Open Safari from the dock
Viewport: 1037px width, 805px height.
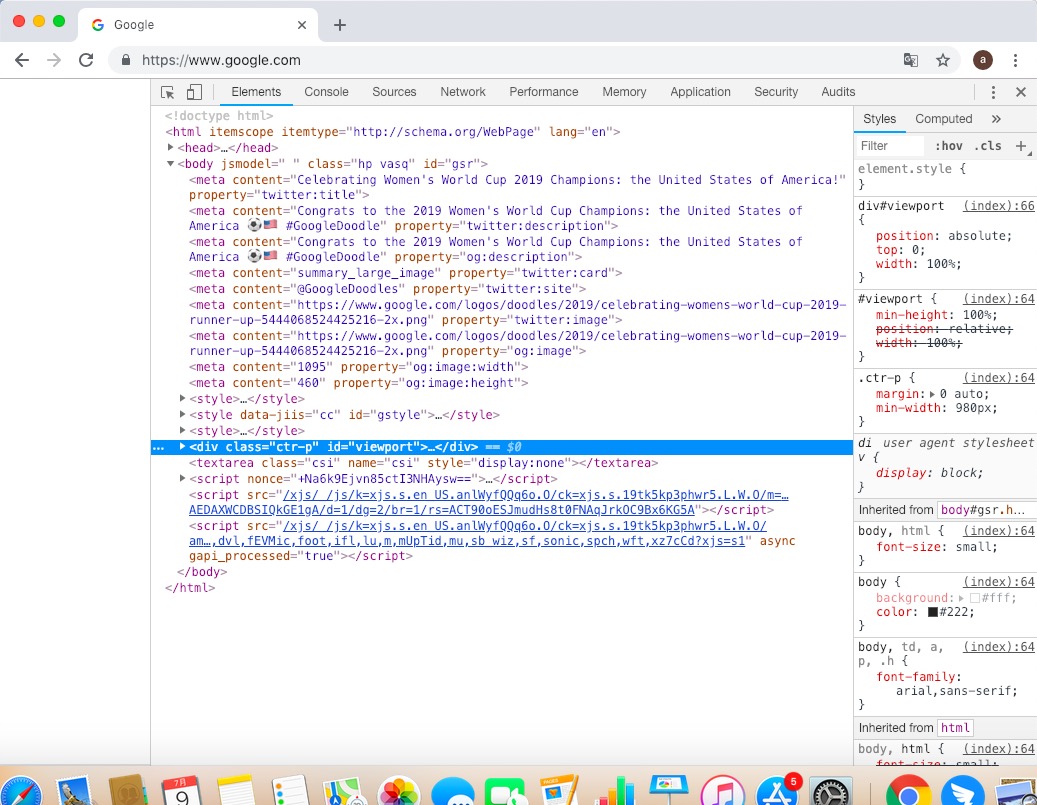click(x=20, y=790)
